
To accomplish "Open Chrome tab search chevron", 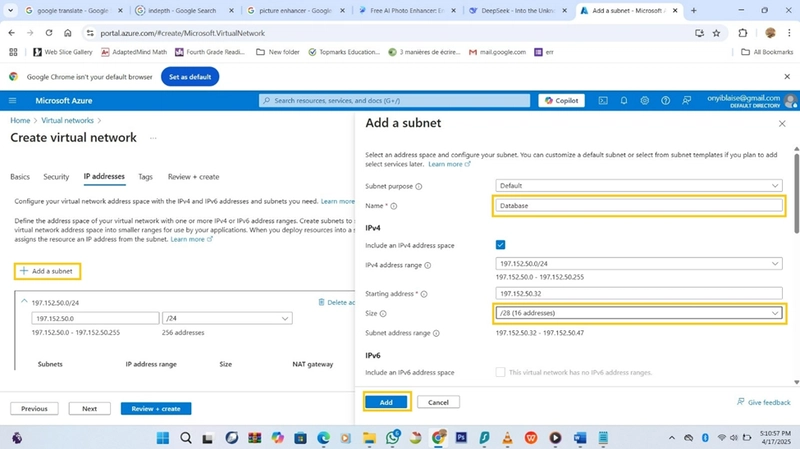I will [x=10, y=10].
